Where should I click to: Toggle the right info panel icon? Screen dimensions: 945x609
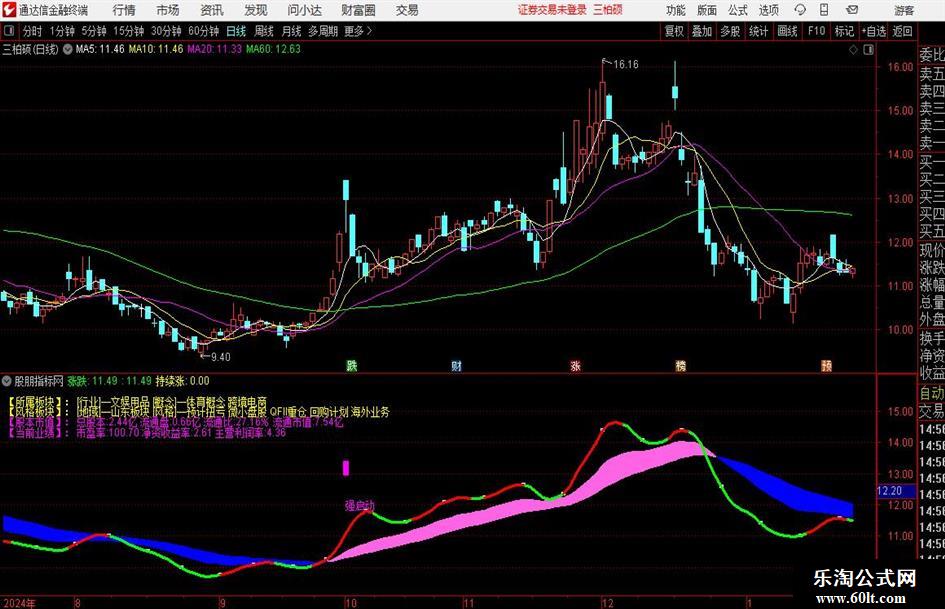[x=868, y=49]
